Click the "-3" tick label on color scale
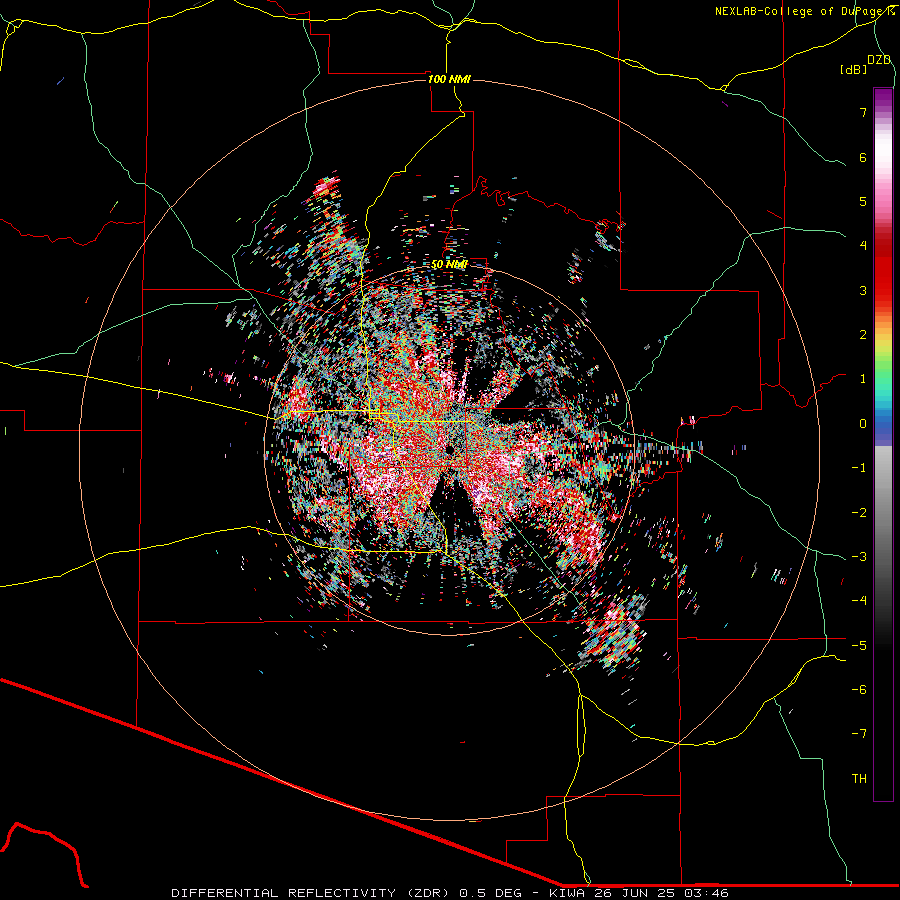 click(x=859, y=557)
